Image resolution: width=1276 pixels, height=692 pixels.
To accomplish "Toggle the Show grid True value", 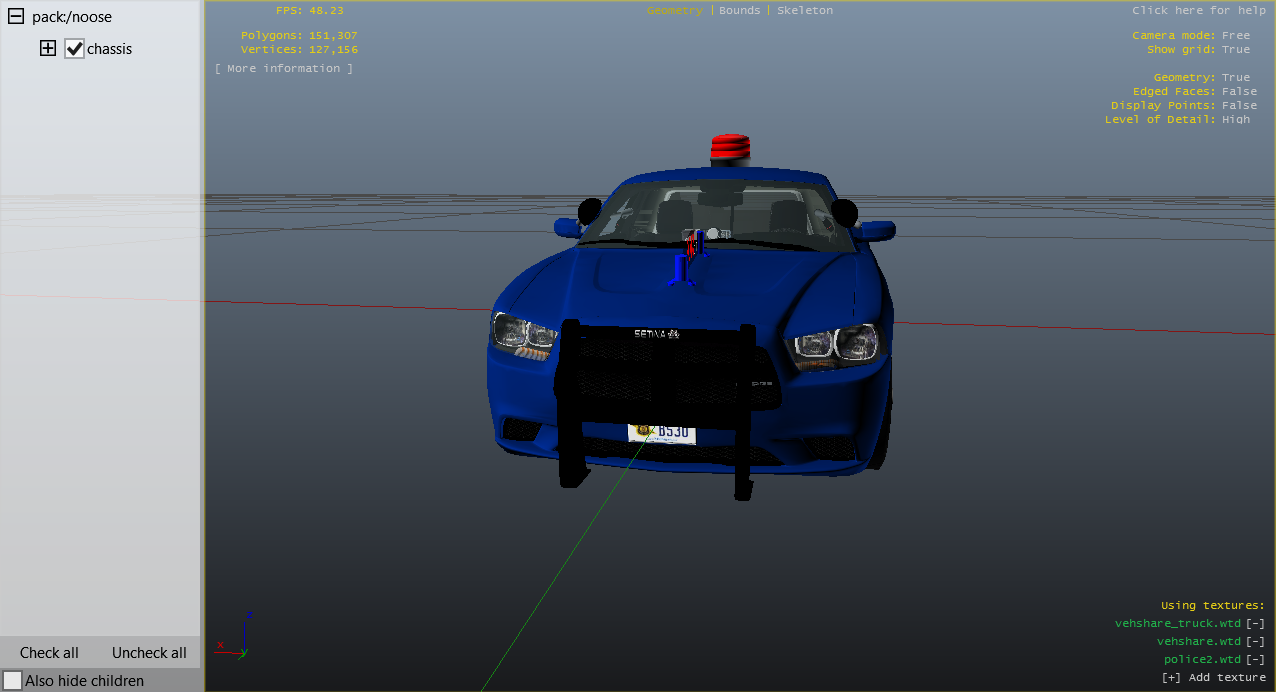I will coord(1235,49).
